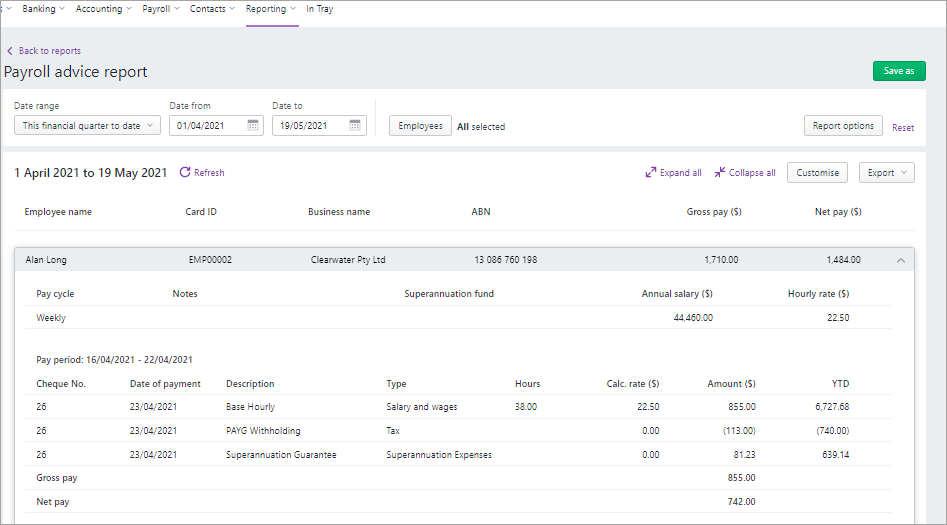
Task: Open the Date to calendar picker icon
Action: [355, 126]
